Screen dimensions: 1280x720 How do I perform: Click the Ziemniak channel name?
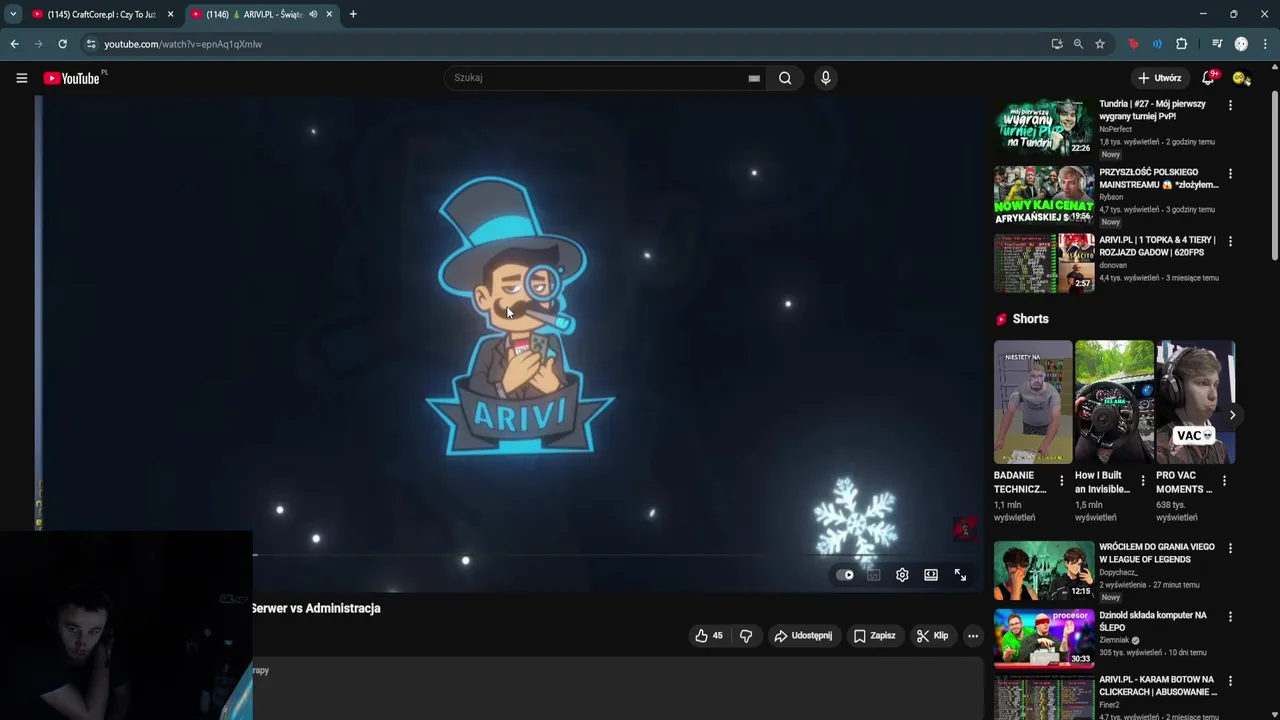pos(1113,640)
